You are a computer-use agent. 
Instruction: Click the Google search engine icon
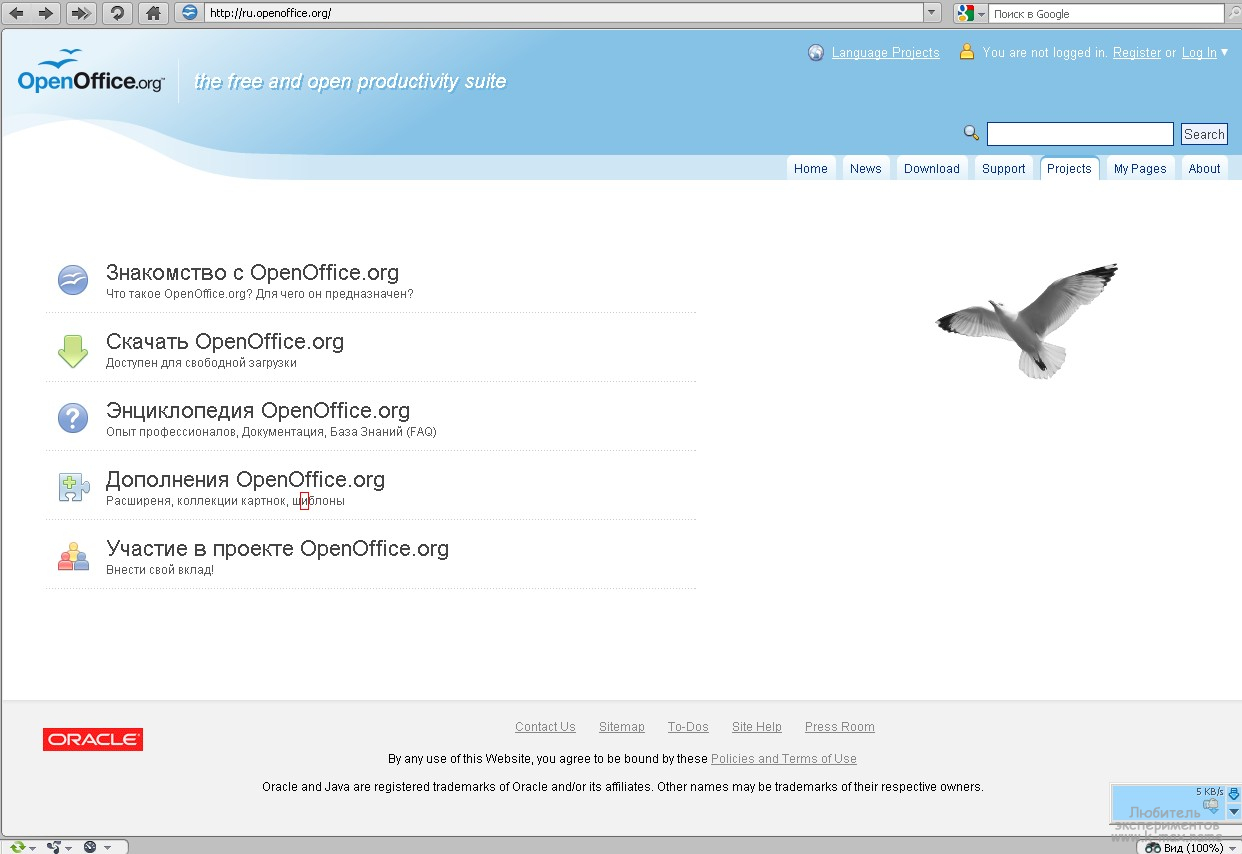tap(965, 13)
